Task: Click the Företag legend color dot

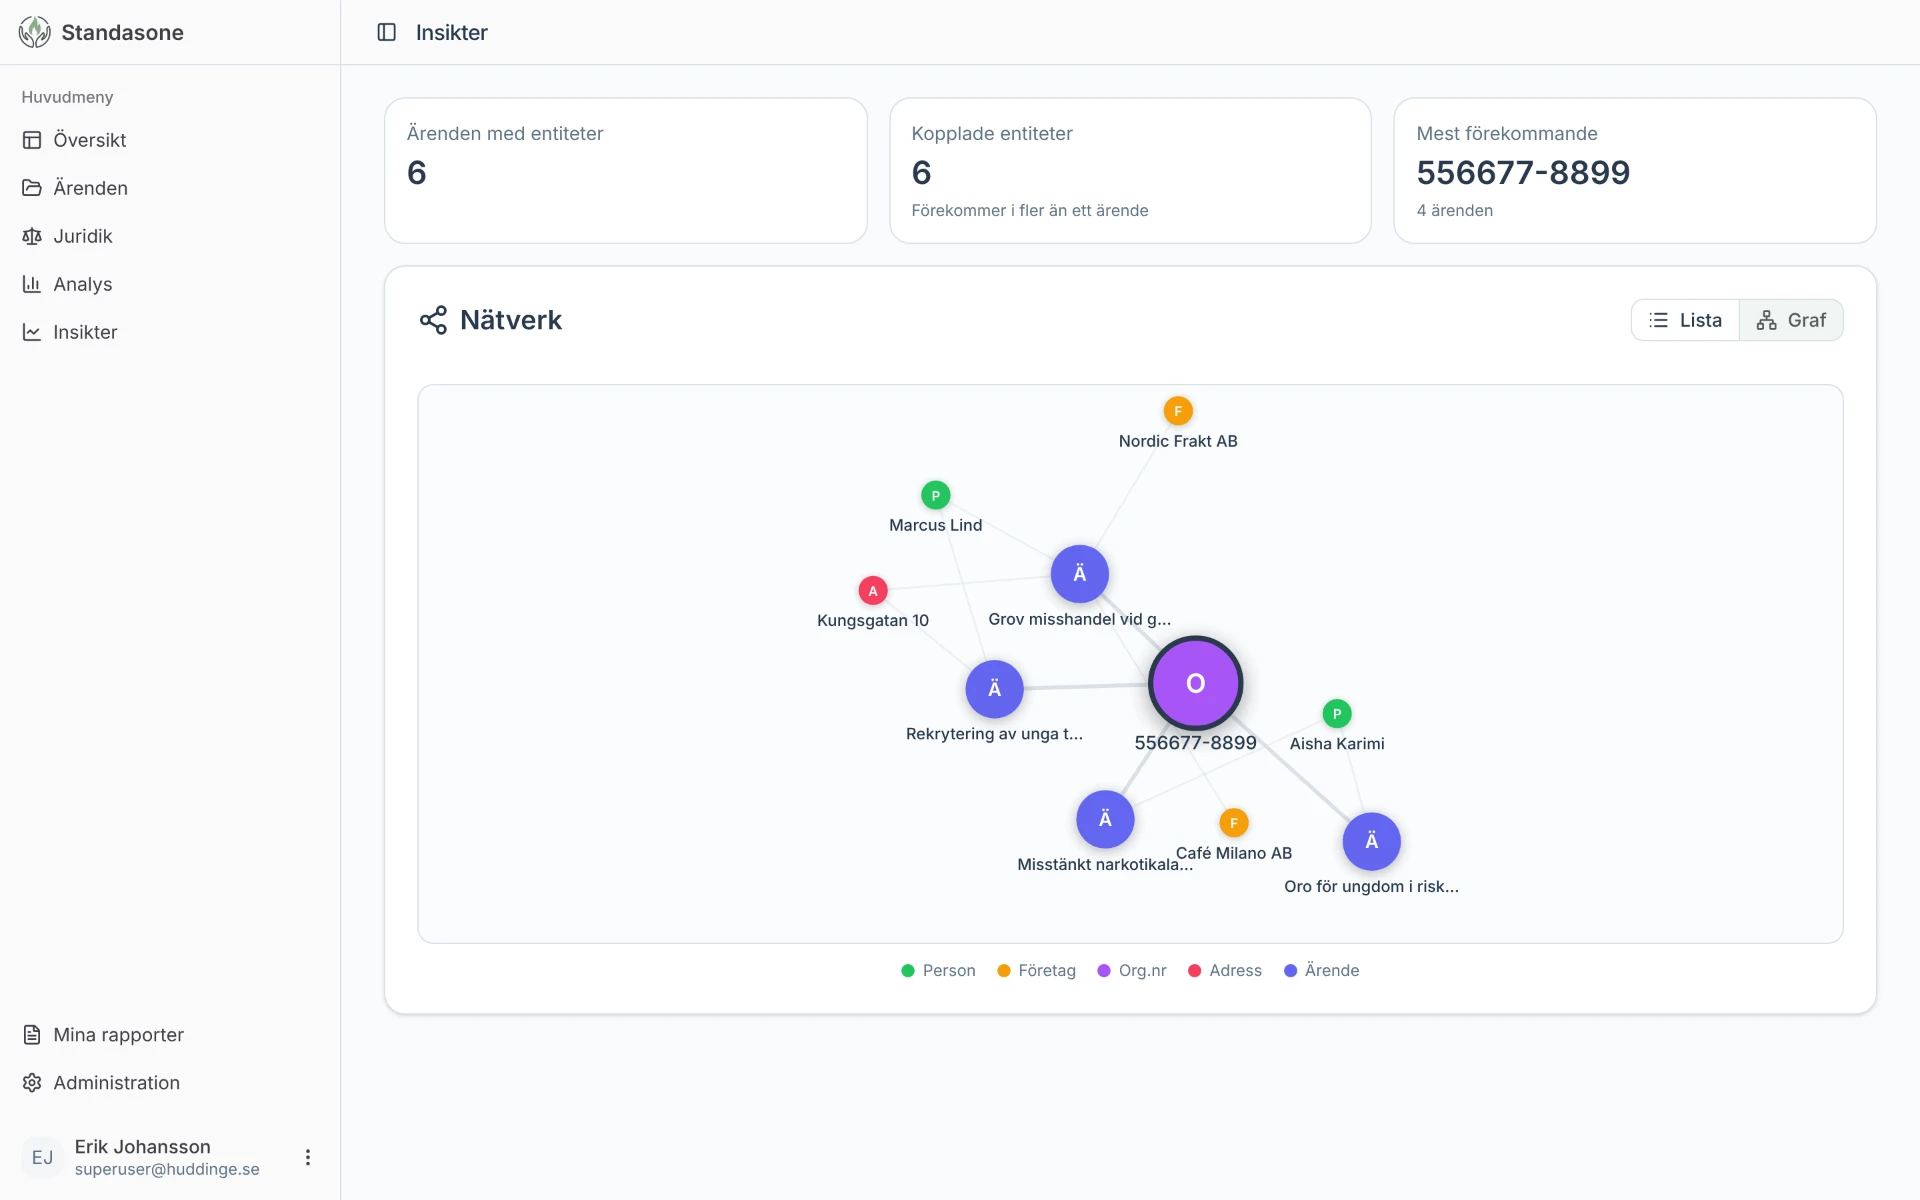Action: (1004, 971)
